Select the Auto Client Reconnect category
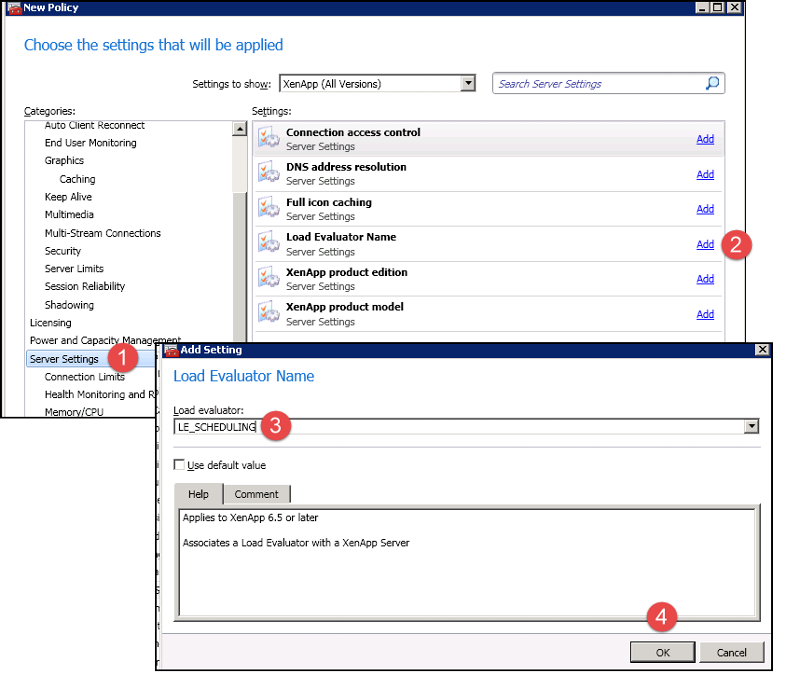 click(94, 125)
